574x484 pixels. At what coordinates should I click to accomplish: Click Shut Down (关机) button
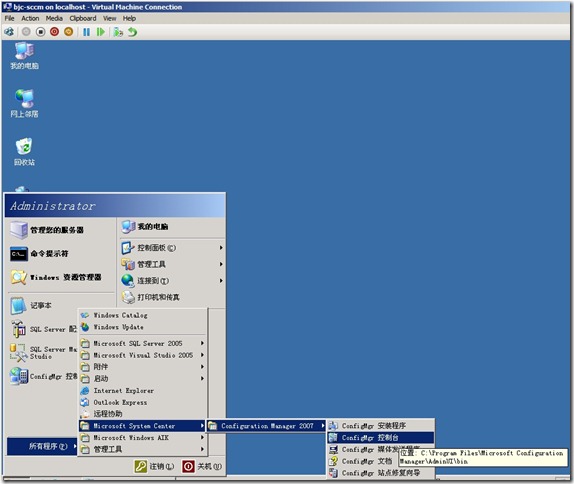[x=202, y=466]
